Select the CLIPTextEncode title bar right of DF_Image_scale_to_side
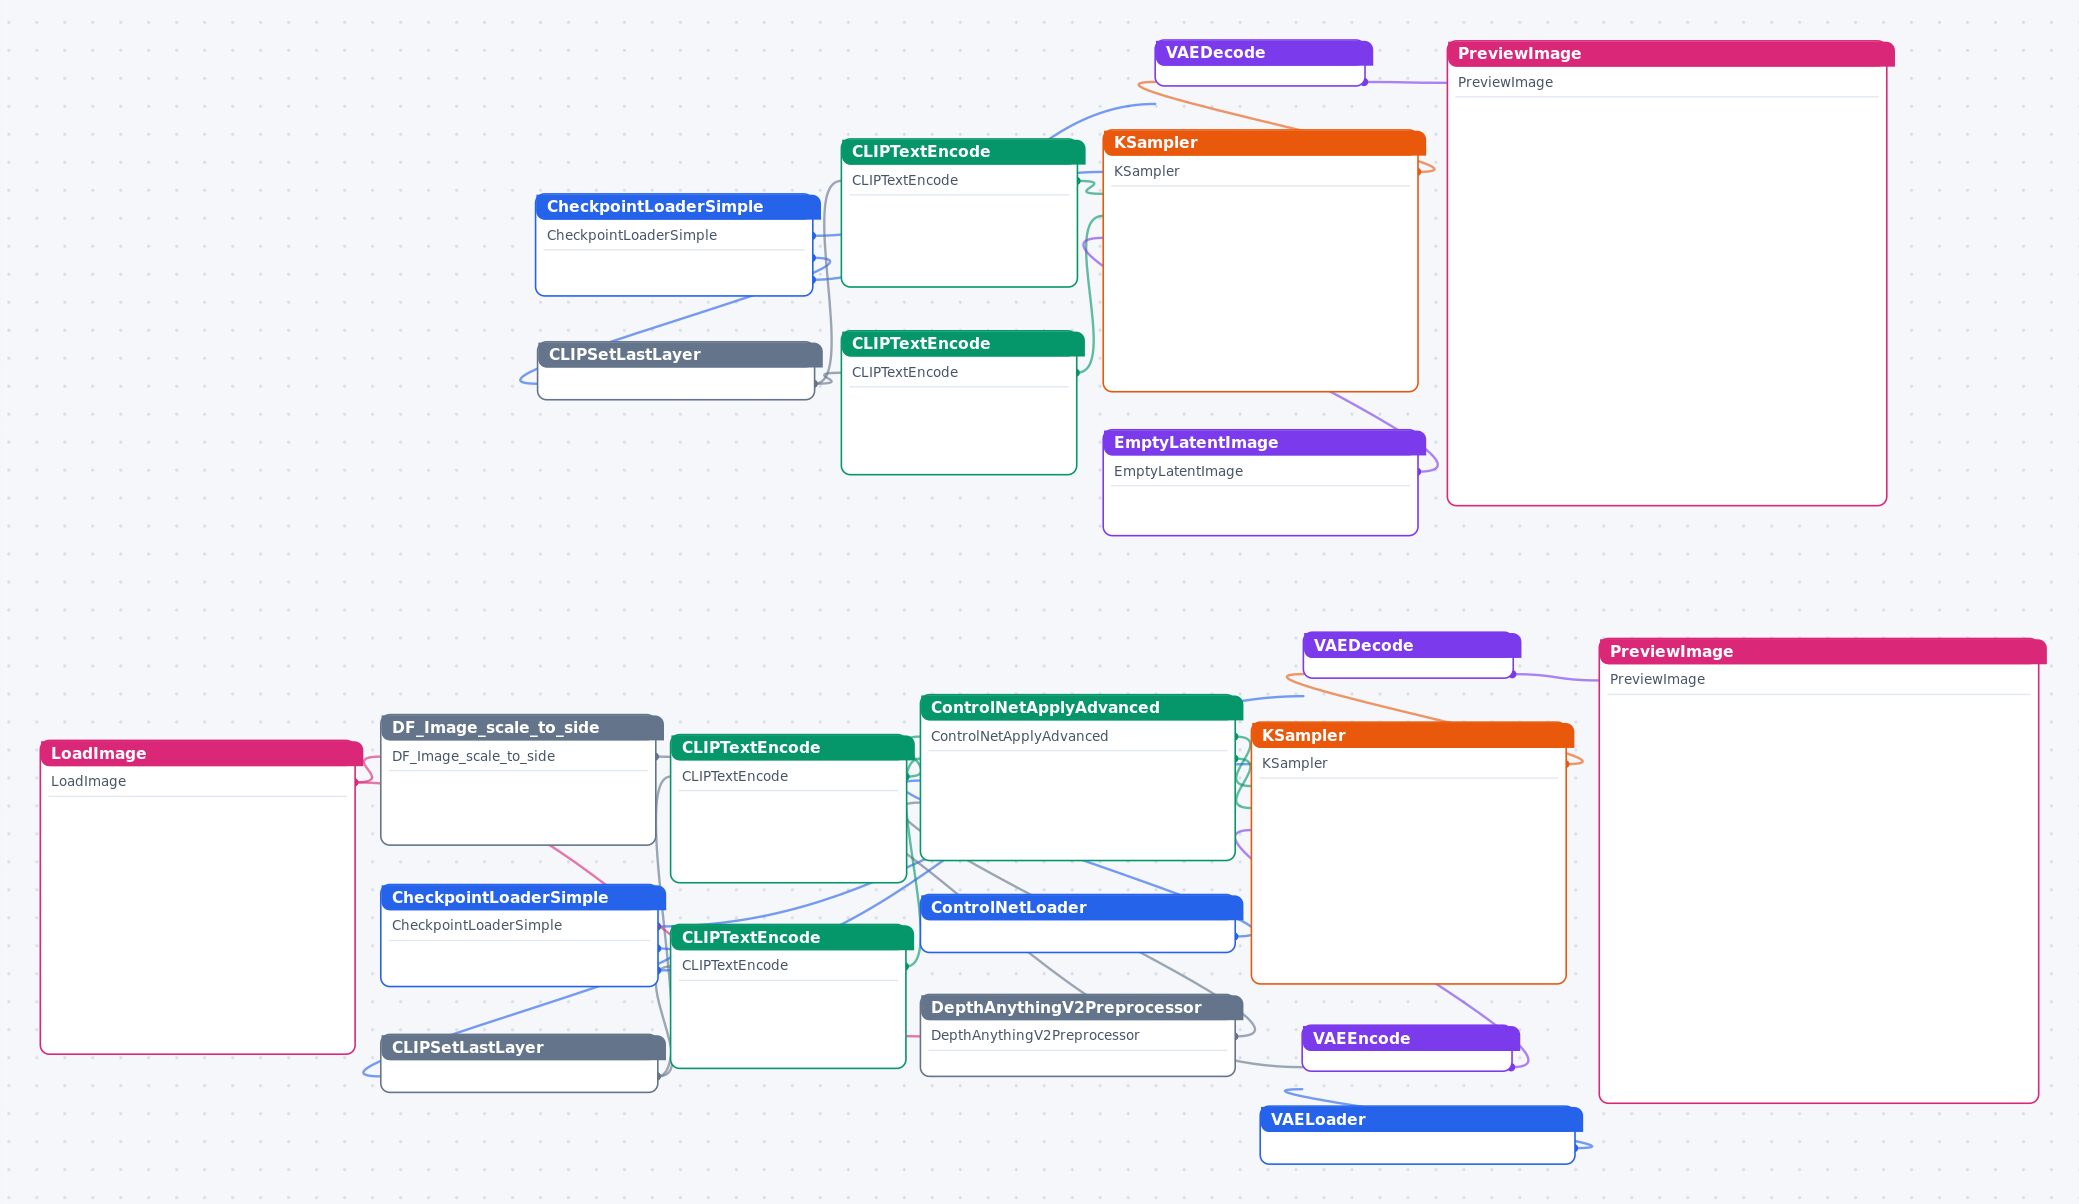The image size is (2079, 1204). (x=792, y=747)
